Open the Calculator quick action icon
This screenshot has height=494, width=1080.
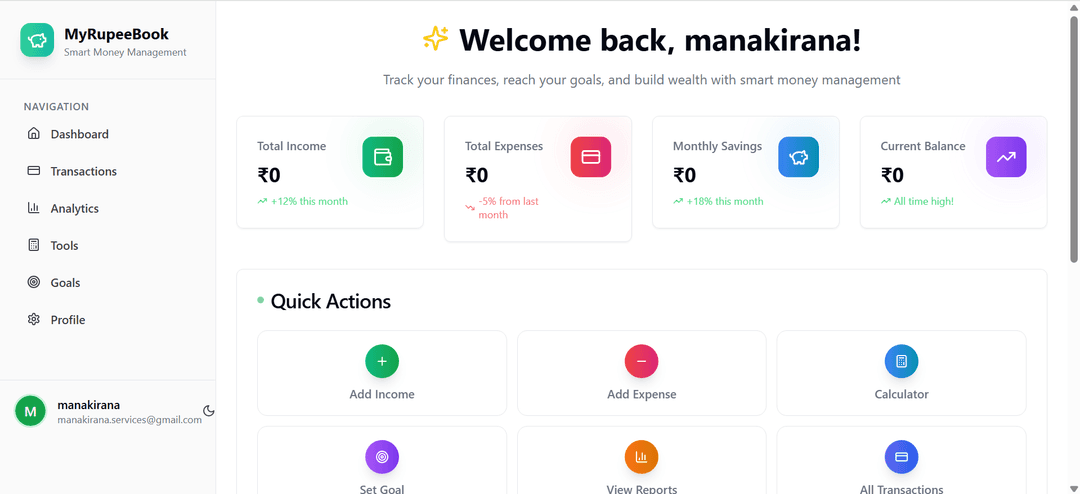901,361
